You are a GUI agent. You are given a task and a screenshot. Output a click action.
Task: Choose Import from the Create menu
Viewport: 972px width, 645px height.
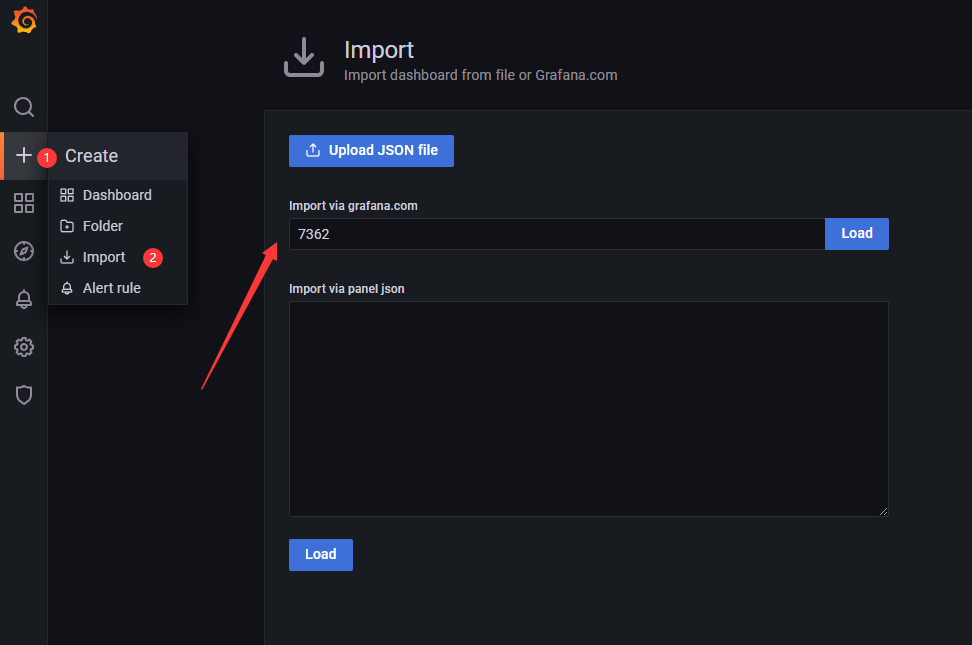104,257
